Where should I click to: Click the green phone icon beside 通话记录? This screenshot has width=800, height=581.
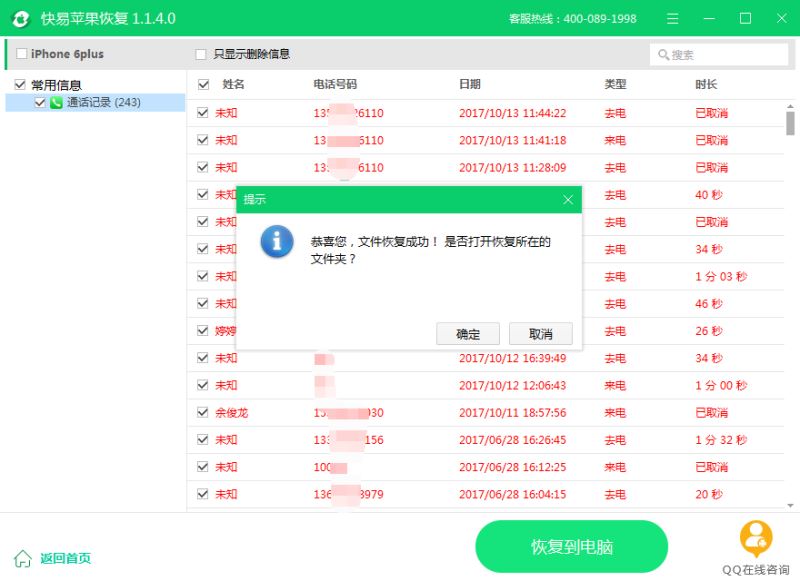54,102
